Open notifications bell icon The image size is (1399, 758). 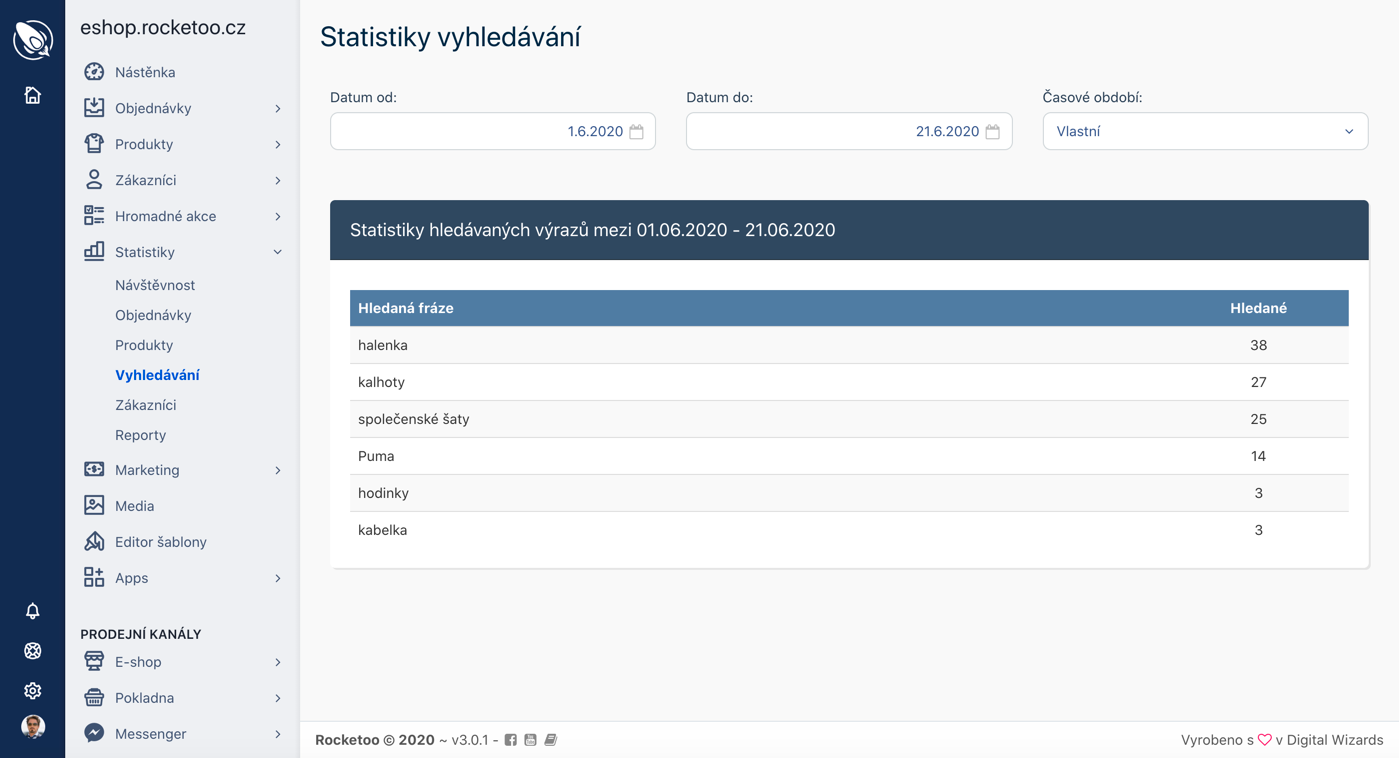(33, 611)
